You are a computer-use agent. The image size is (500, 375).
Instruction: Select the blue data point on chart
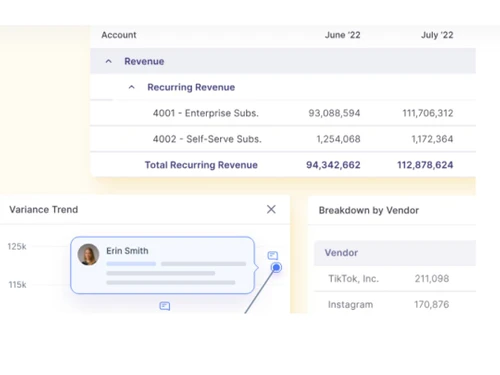[276, 267]
